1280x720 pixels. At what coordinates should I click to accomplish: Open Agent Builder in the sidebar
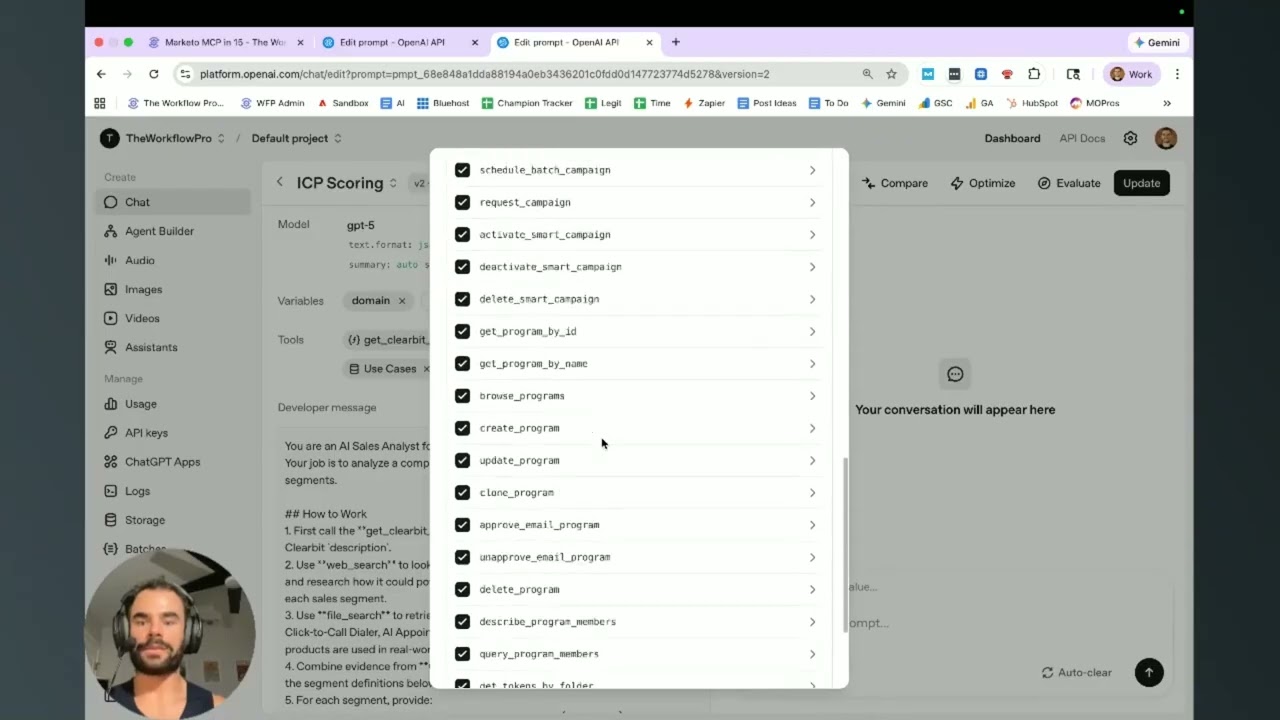[174, 231]
